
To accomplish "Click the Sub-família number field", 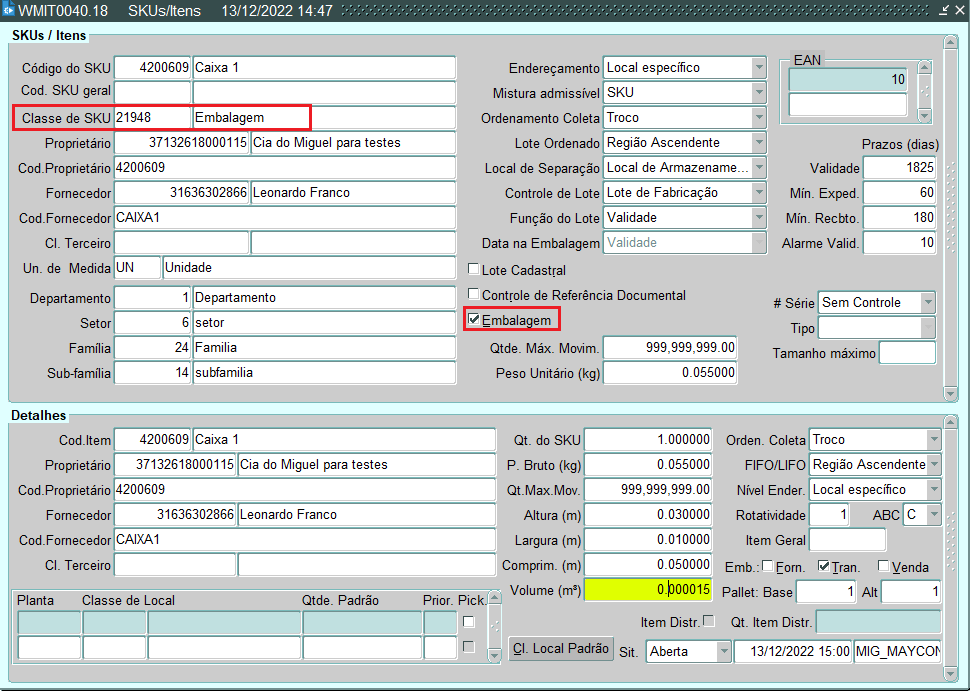I will click(x=153, y=373).
